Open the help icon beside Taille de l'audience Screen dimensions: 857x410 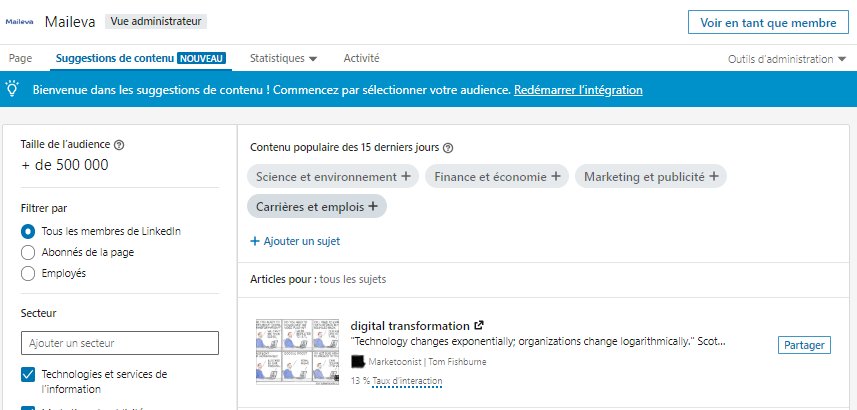pyautogui.click(x=119, y=145)
